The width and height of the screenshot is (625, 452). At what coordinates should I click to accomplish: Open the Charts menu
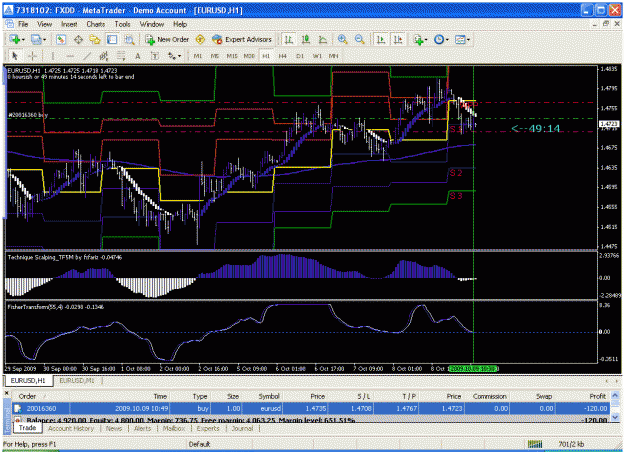click(96, 24)
